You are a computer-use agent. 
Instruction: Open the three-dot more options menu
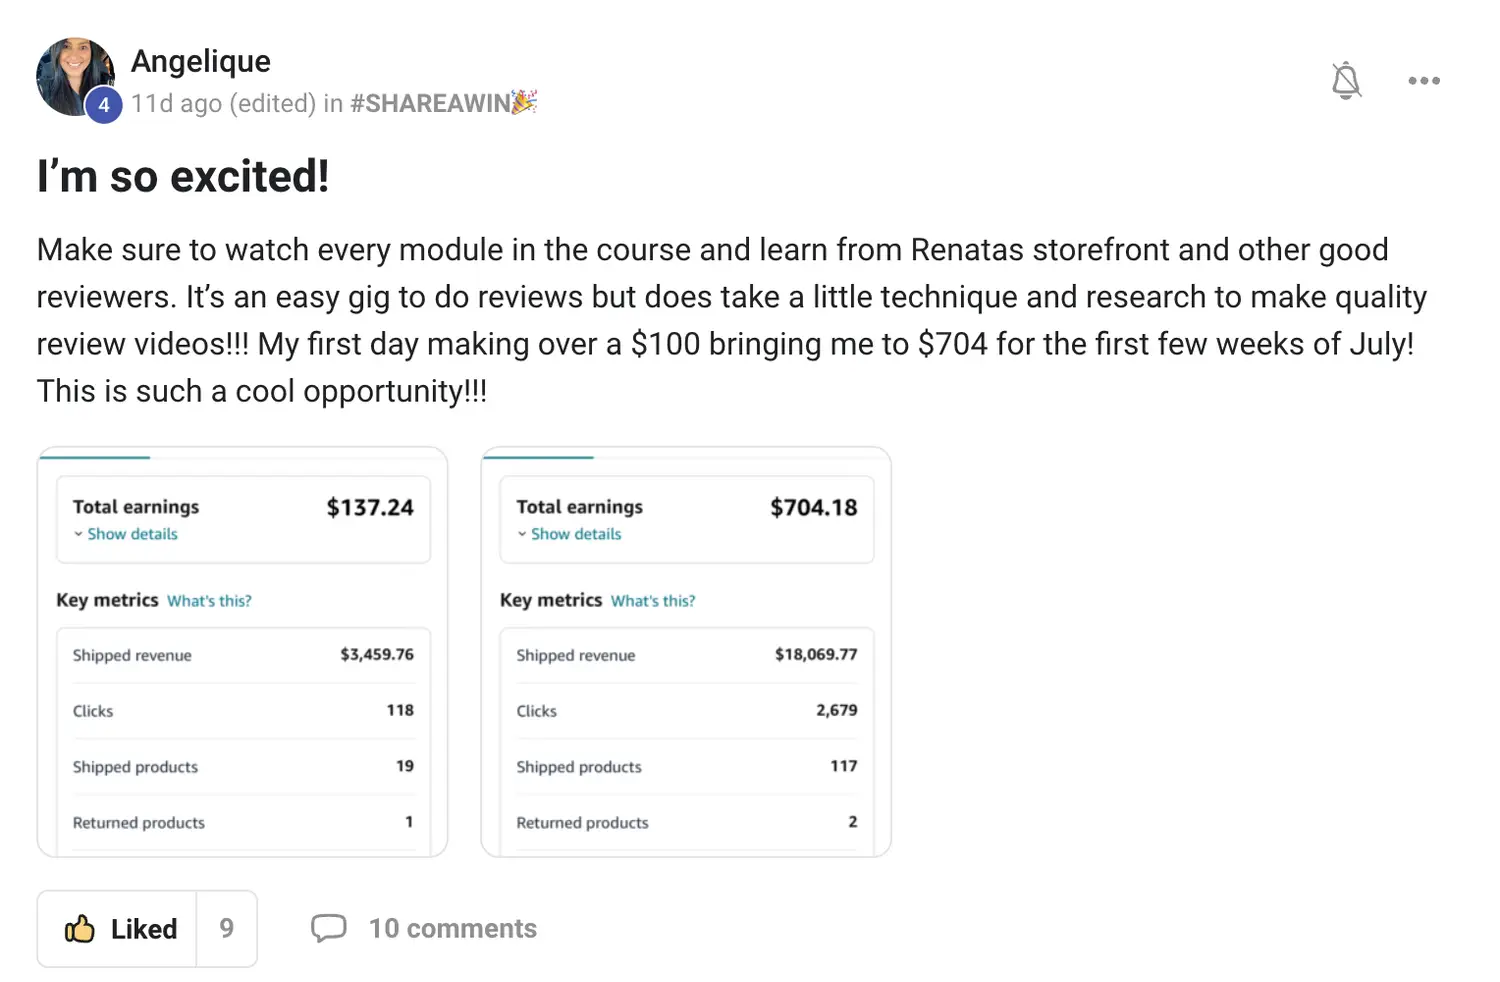1424,81
